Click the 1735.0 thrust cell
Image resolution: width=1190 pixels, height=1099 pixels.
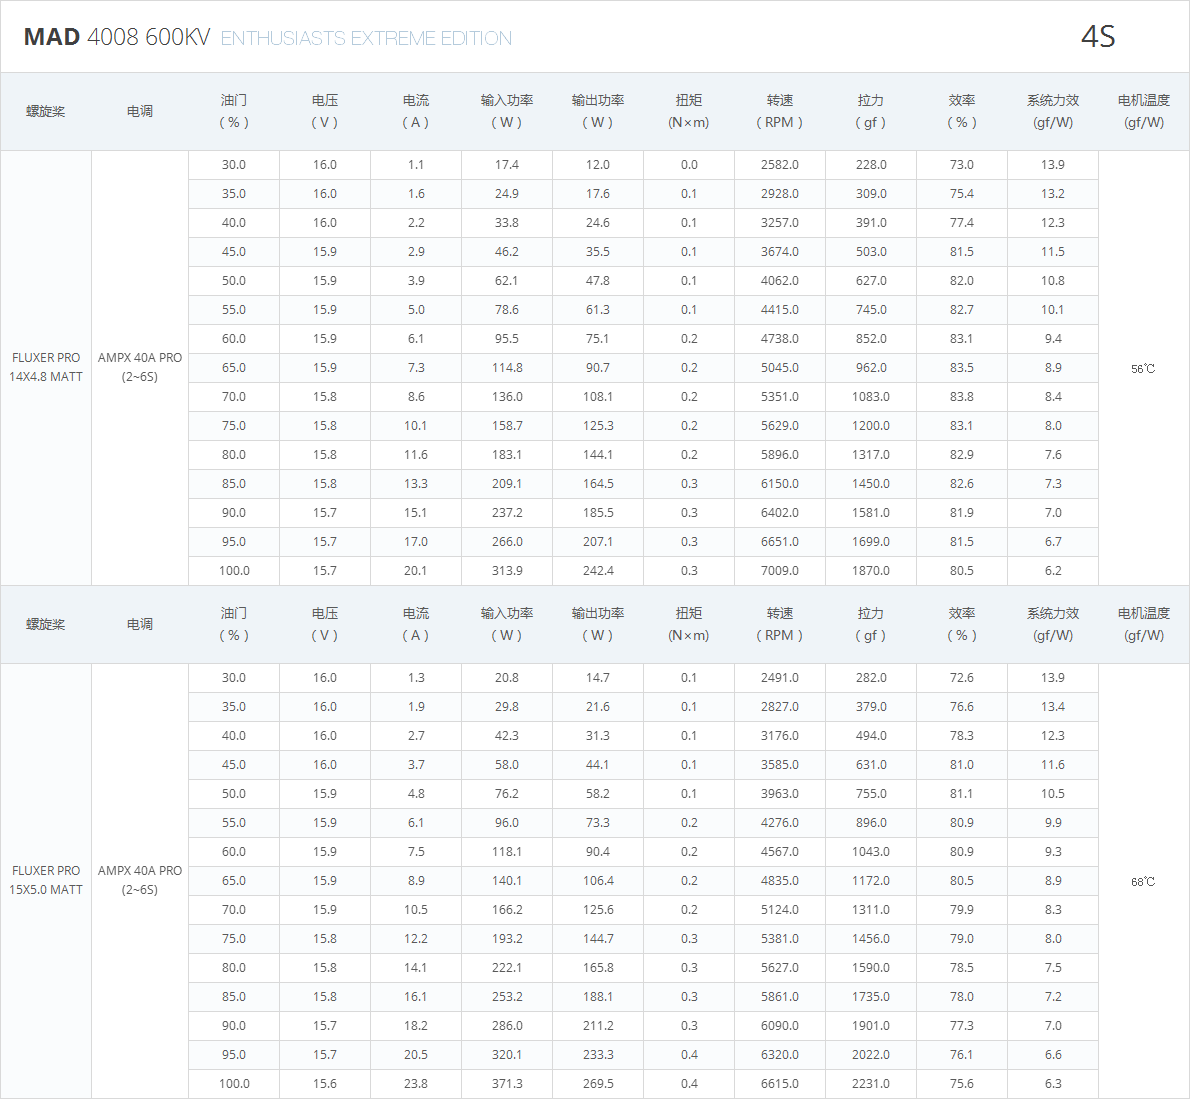871,997
